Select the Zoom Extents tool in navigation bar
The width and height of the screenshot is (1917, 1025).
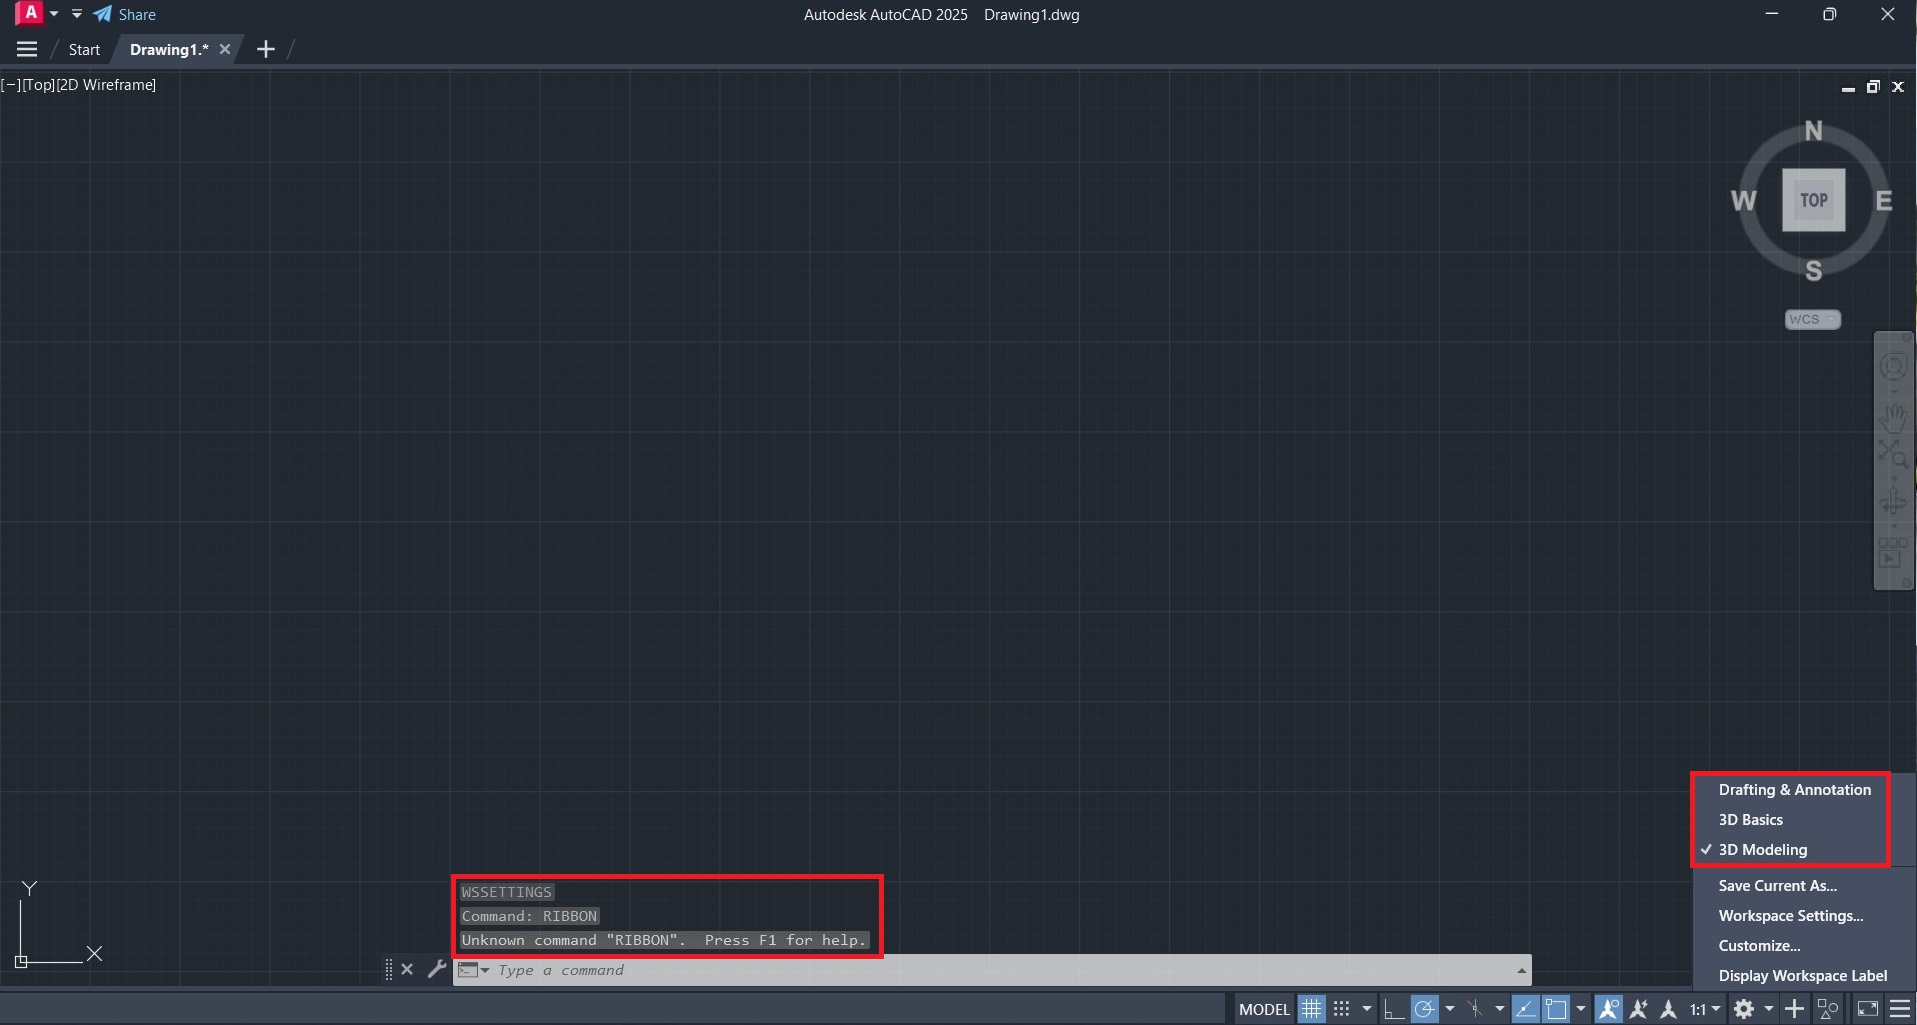(x=1893, y=451)
